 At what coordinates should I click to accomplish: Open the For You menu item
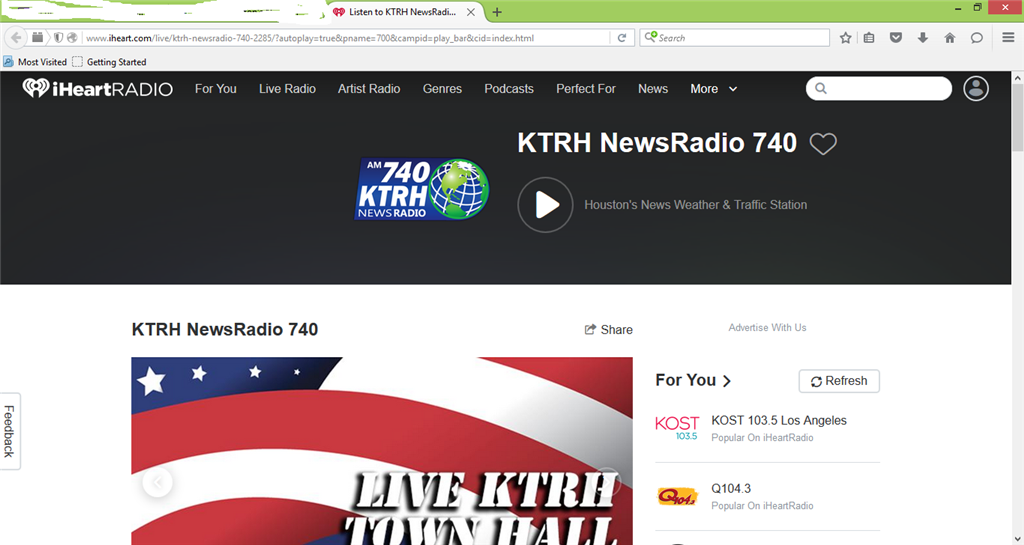pos(216,89)
